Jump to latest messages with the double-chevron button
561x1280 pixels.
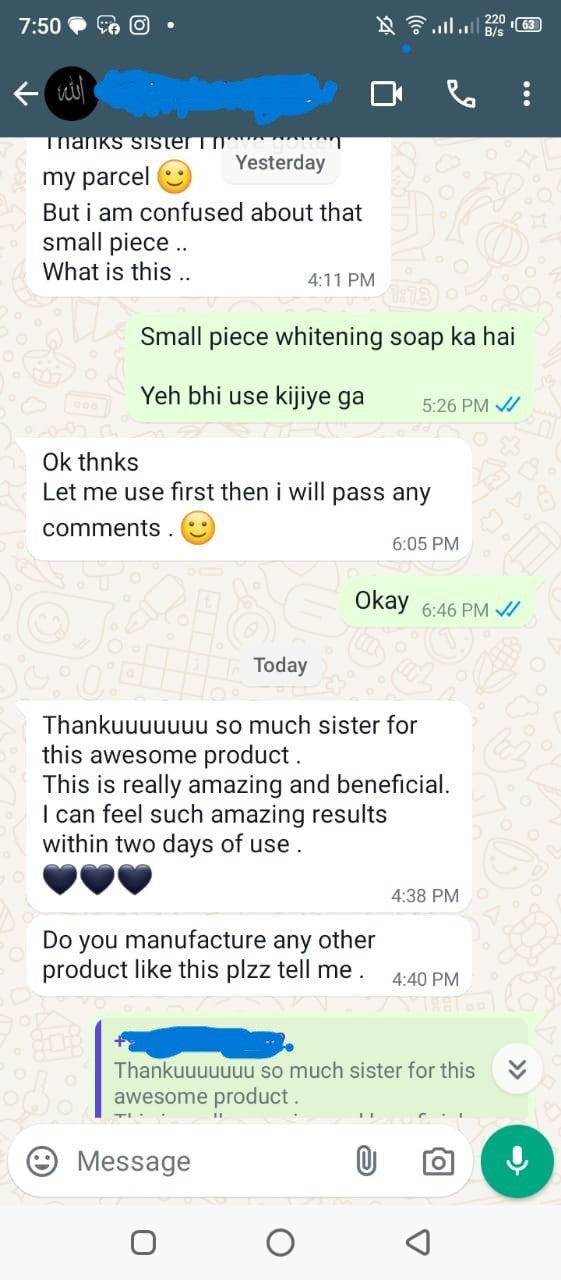517,1069
